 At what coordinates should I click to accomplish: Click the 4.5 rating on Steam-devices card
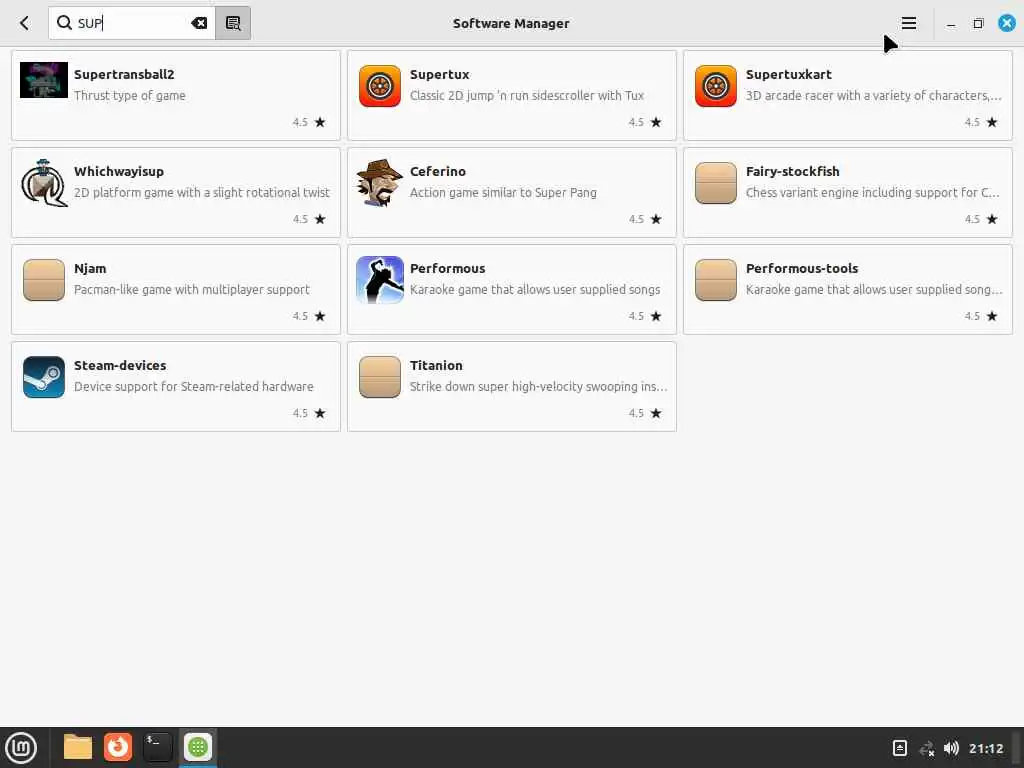(x=300, y=413)
